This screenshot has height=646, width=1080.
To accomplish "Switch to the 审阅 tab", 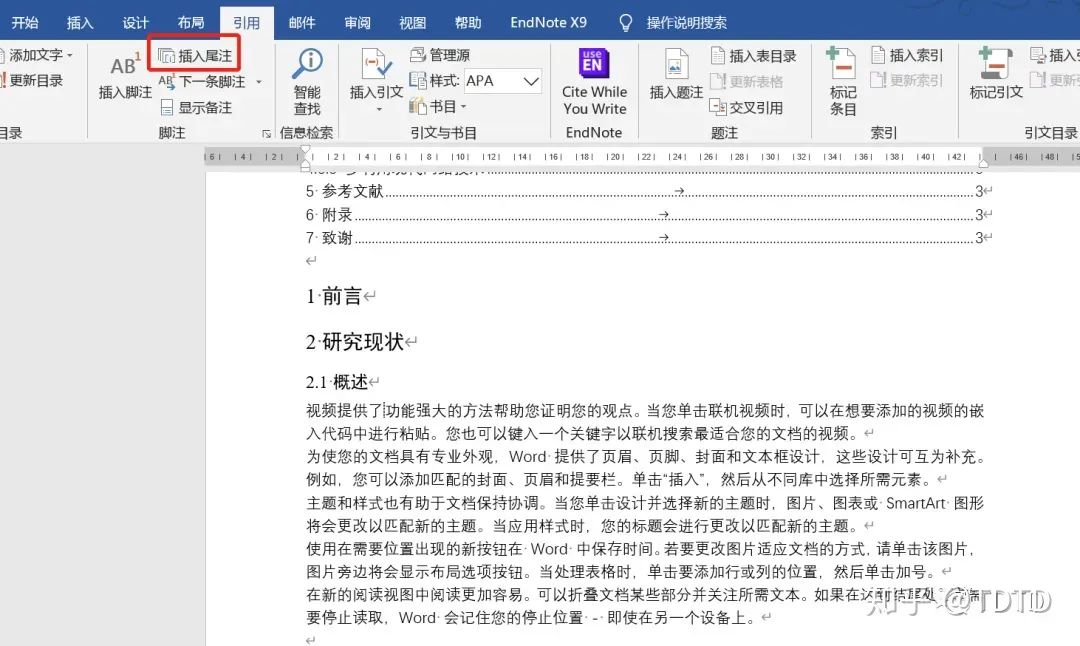I will pos(357,23).
